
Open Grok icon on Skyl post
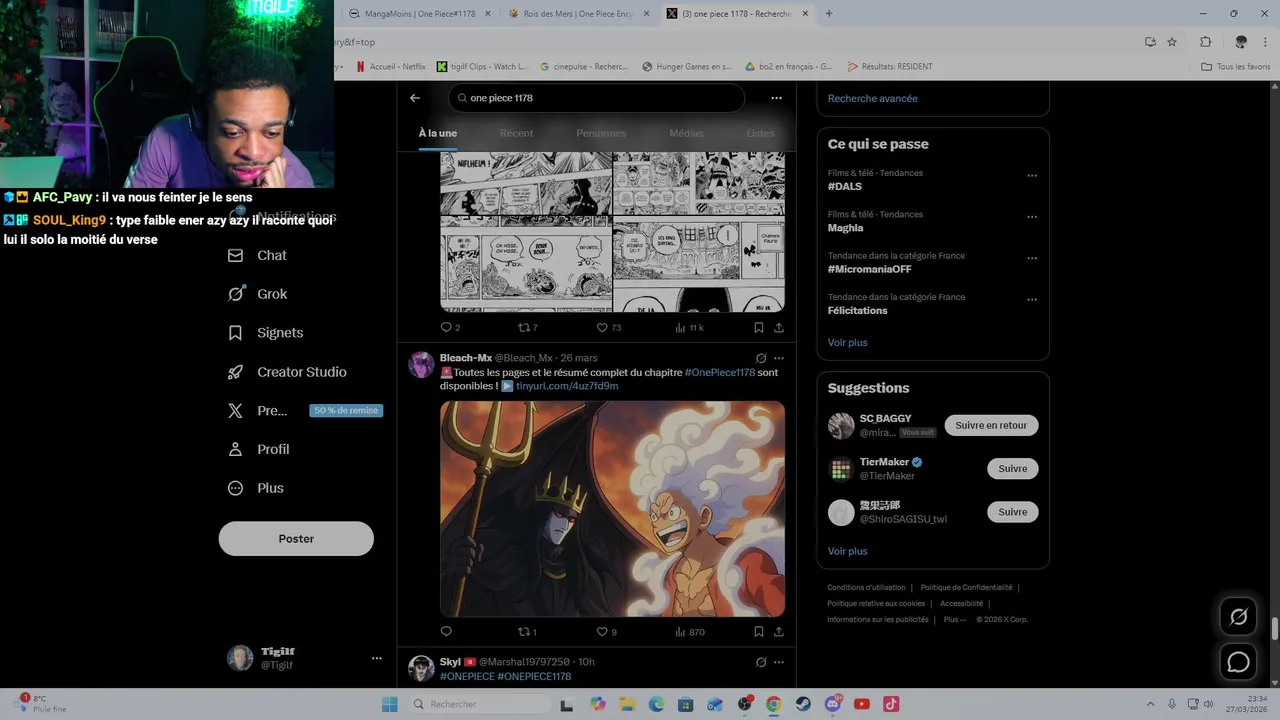pyautogui.click(x=761, y=662)
